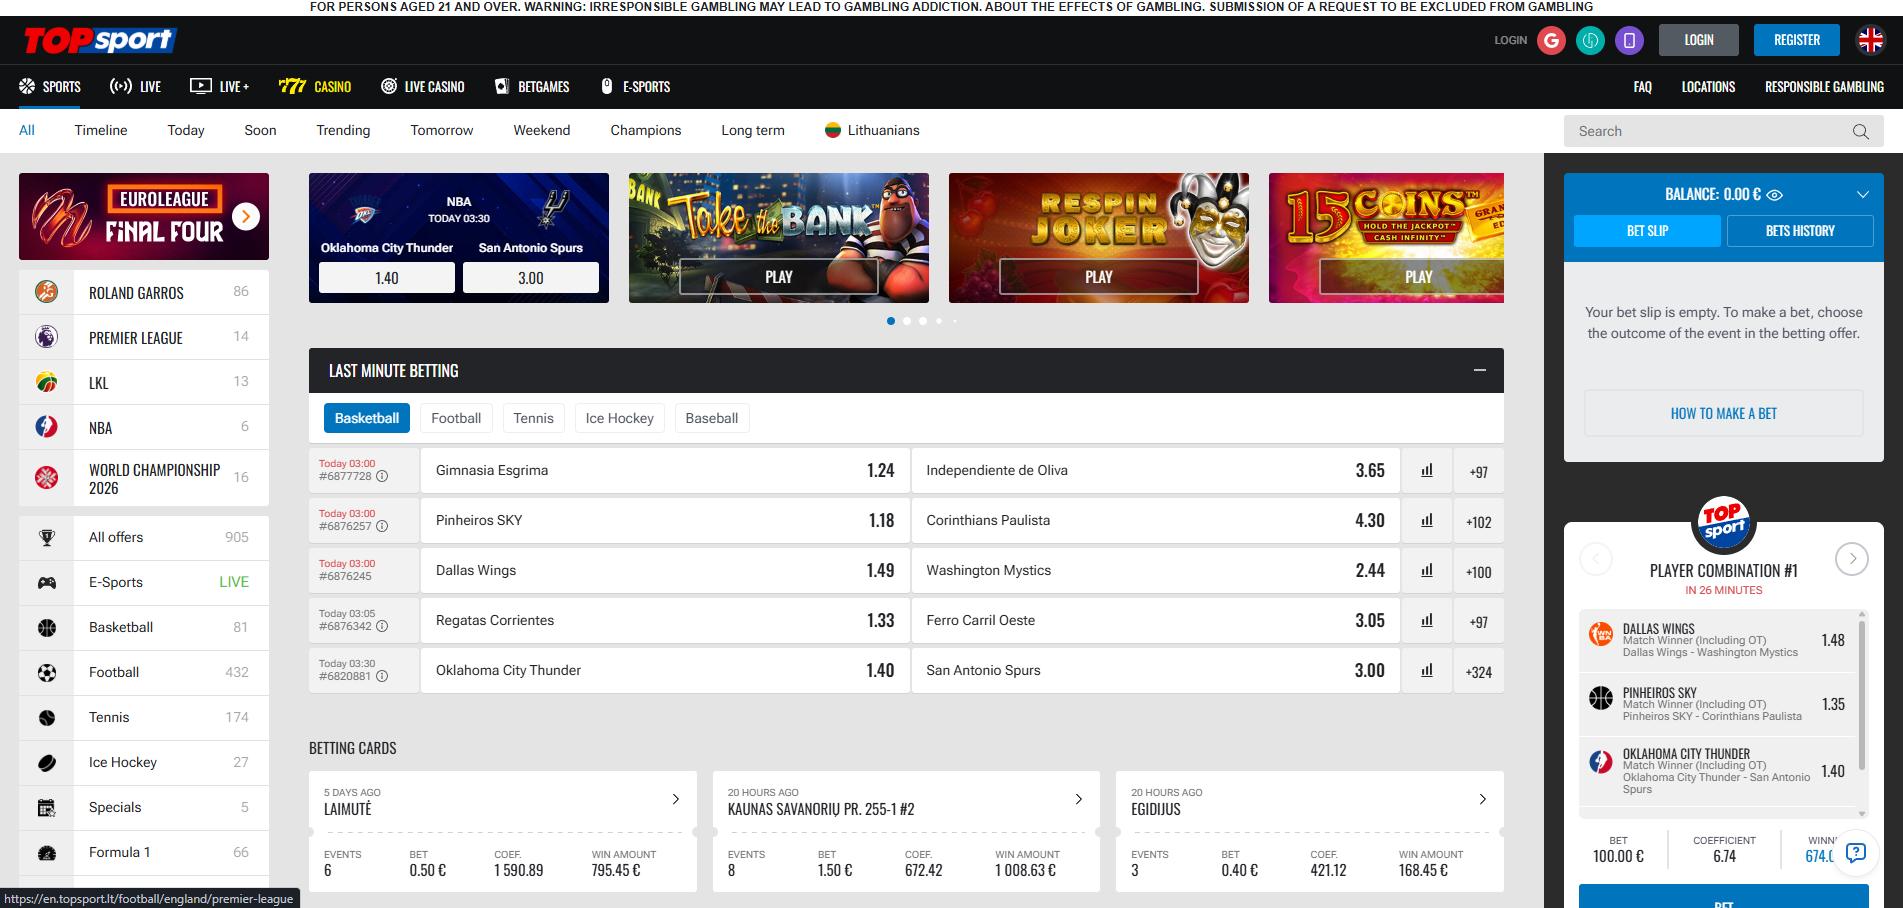Click the LOGIN button
The image size is (1903, 908).
(x=1699, y=40)
